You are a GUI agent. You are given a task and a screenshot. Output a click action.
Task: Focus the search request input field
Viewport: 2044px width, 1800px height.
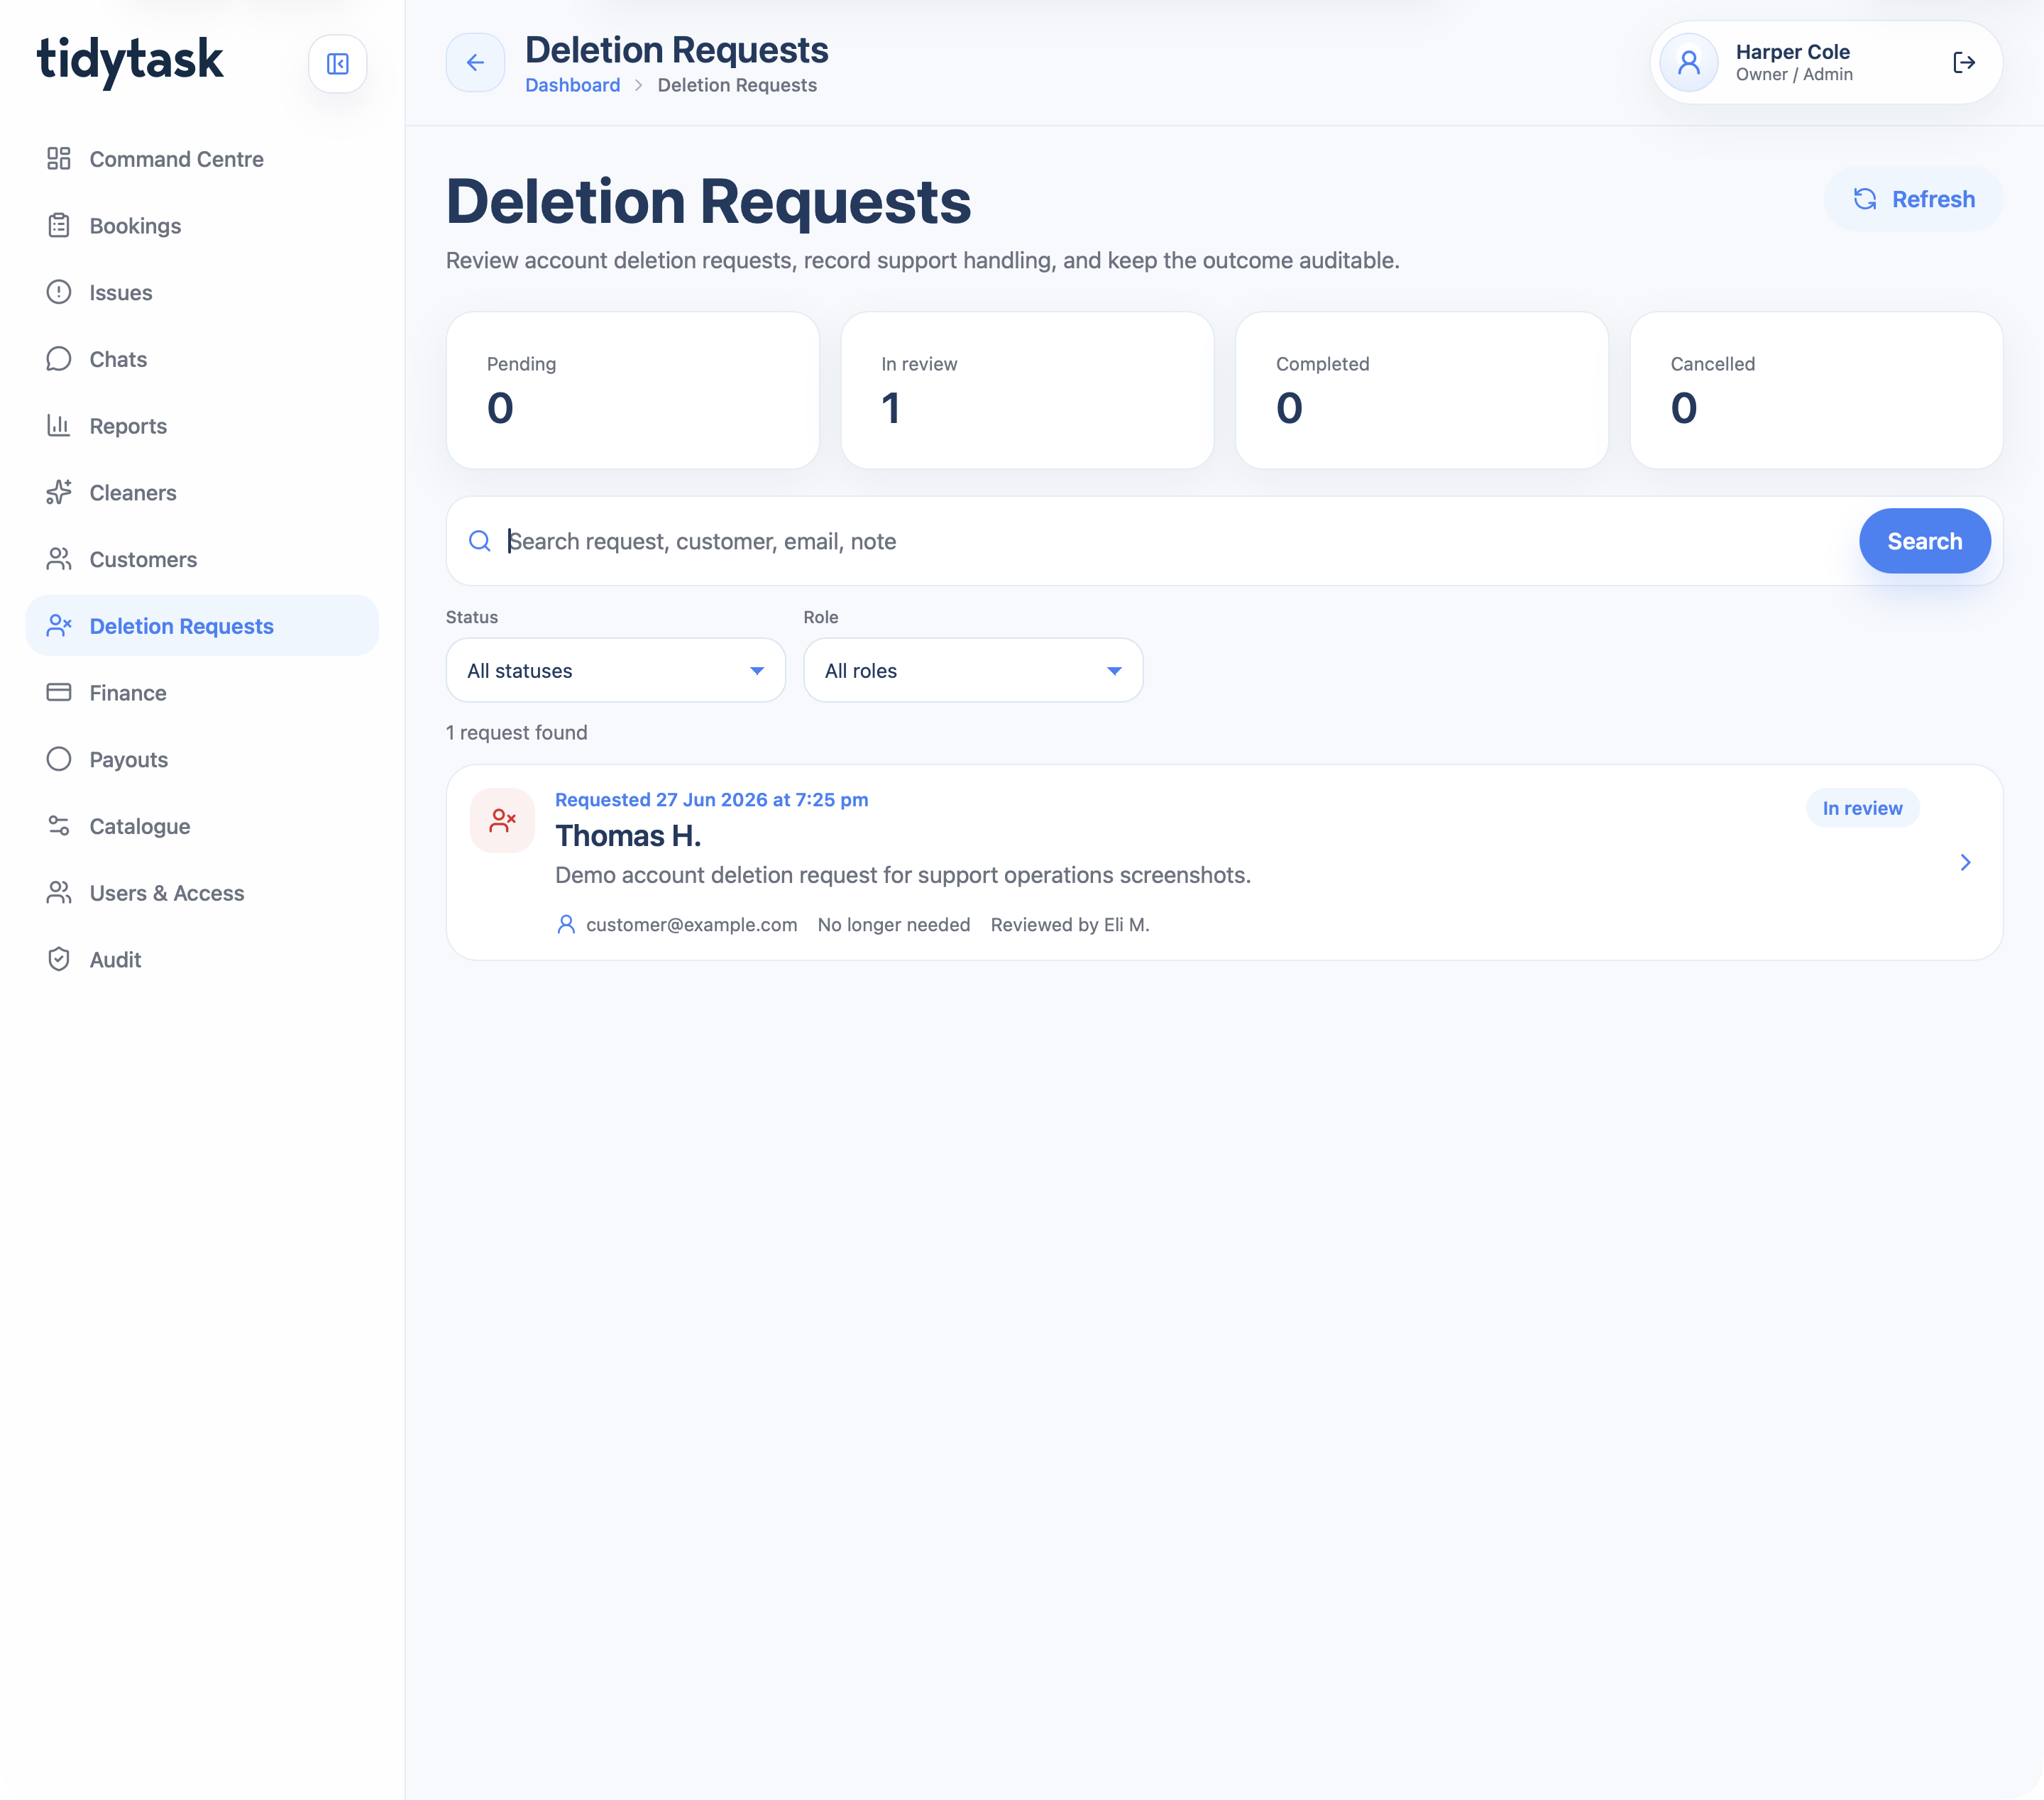point(1175,541)
